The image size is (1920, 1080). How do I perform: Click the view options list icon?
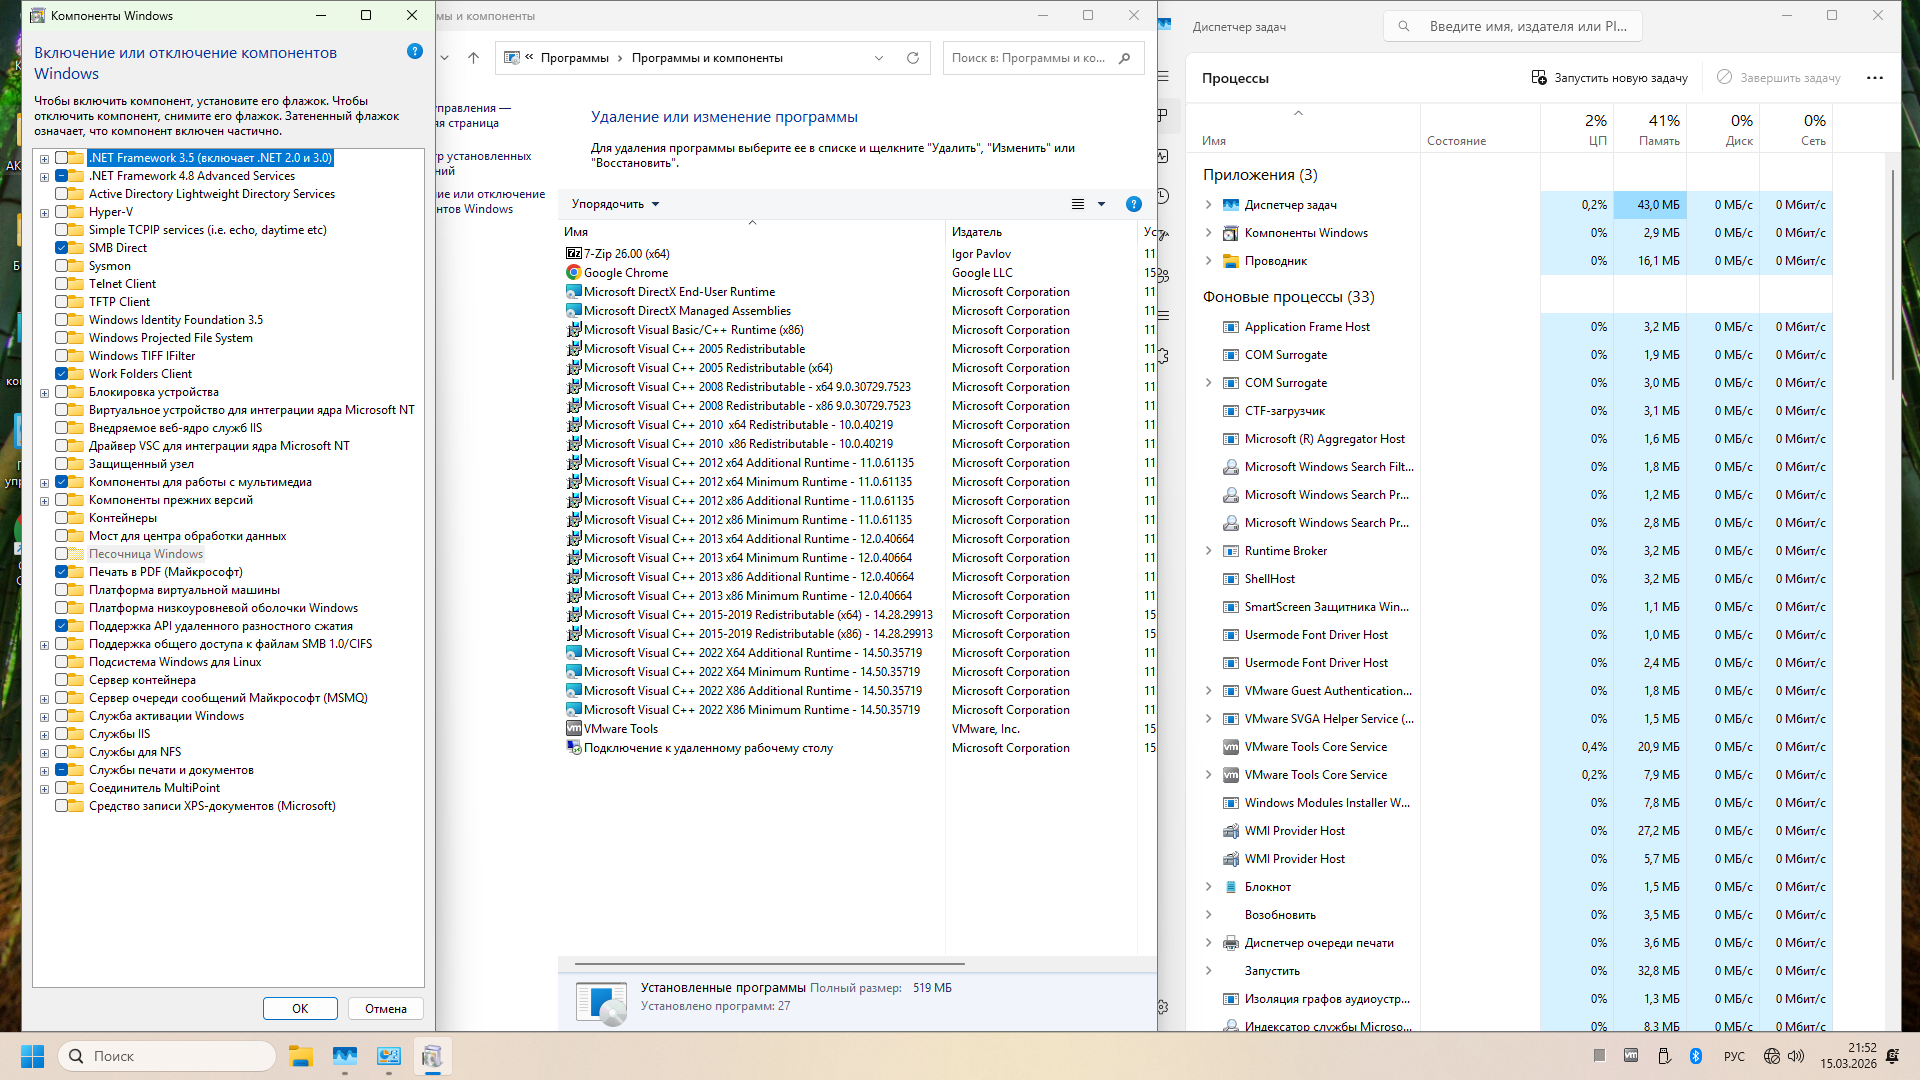coord(1078,204)
